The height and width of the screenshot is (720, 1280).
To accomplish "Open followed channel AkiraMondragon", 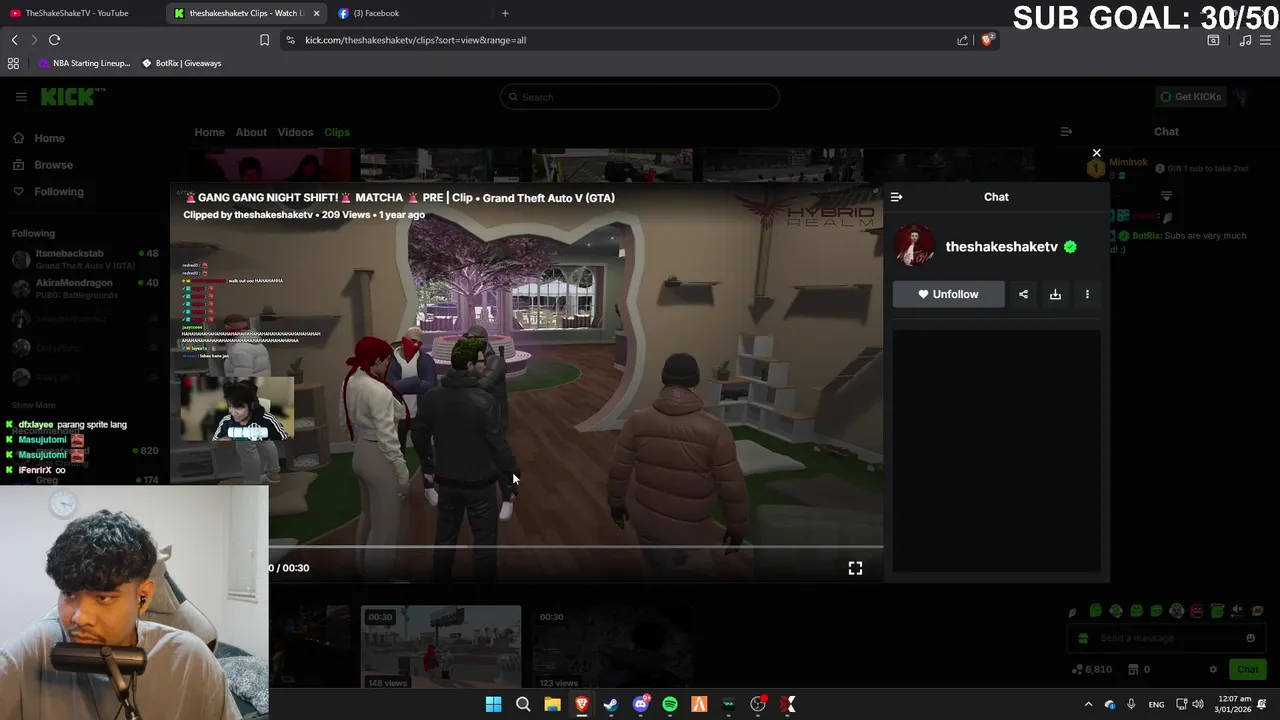I will [x=84, y=288].
